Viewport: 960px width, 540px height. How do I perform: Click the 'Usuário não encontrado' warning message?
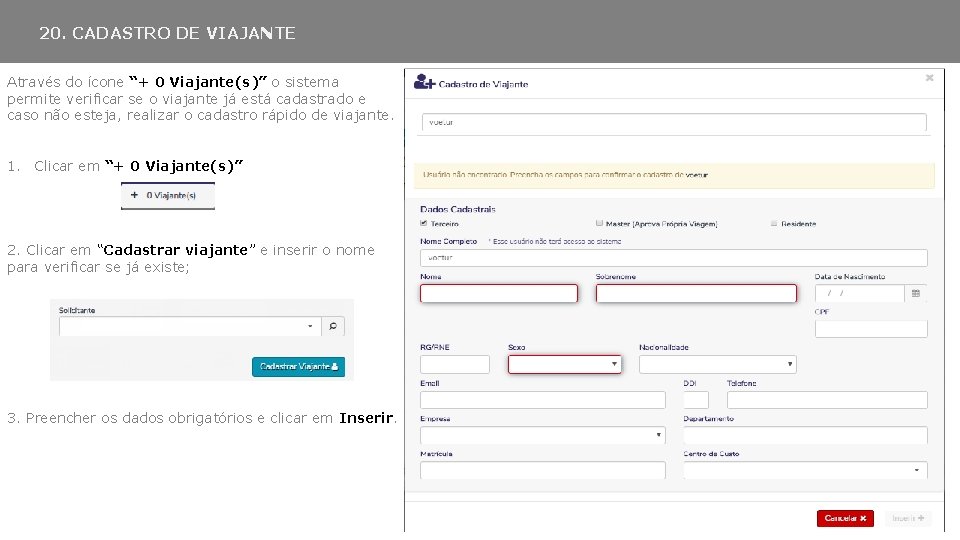674,175
